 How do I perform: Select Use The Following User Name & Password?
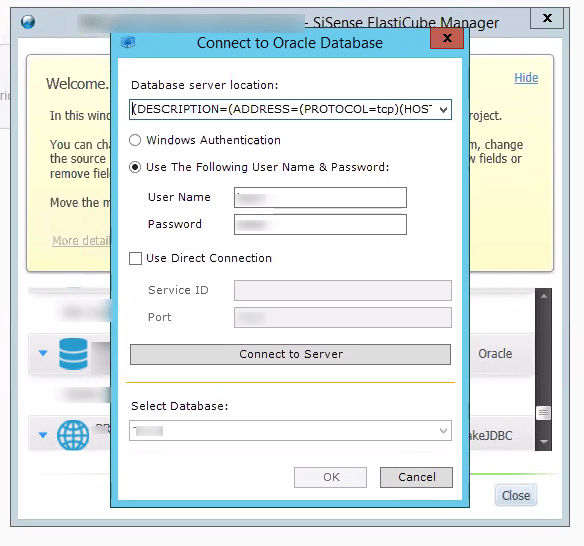135,167
